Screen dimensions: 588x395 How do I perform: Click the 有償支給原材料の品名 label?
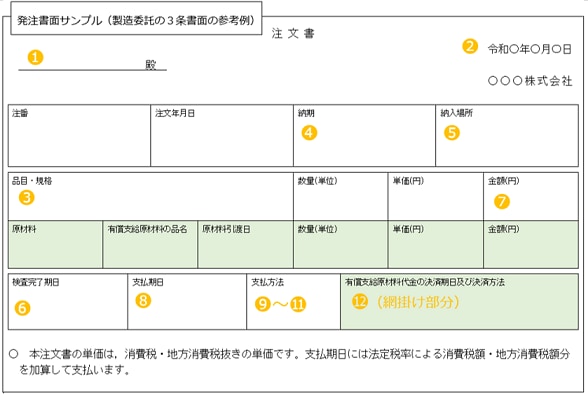point(147,229)
